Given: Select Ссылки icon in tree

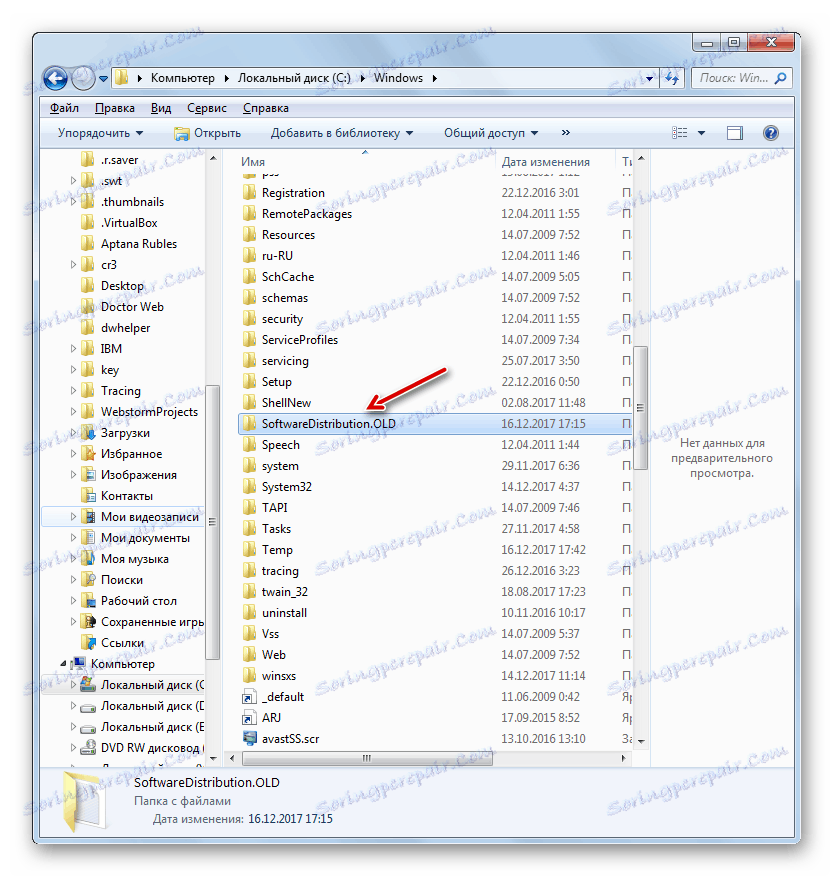Looking at the screenshot, I should [x=87, y=643].
